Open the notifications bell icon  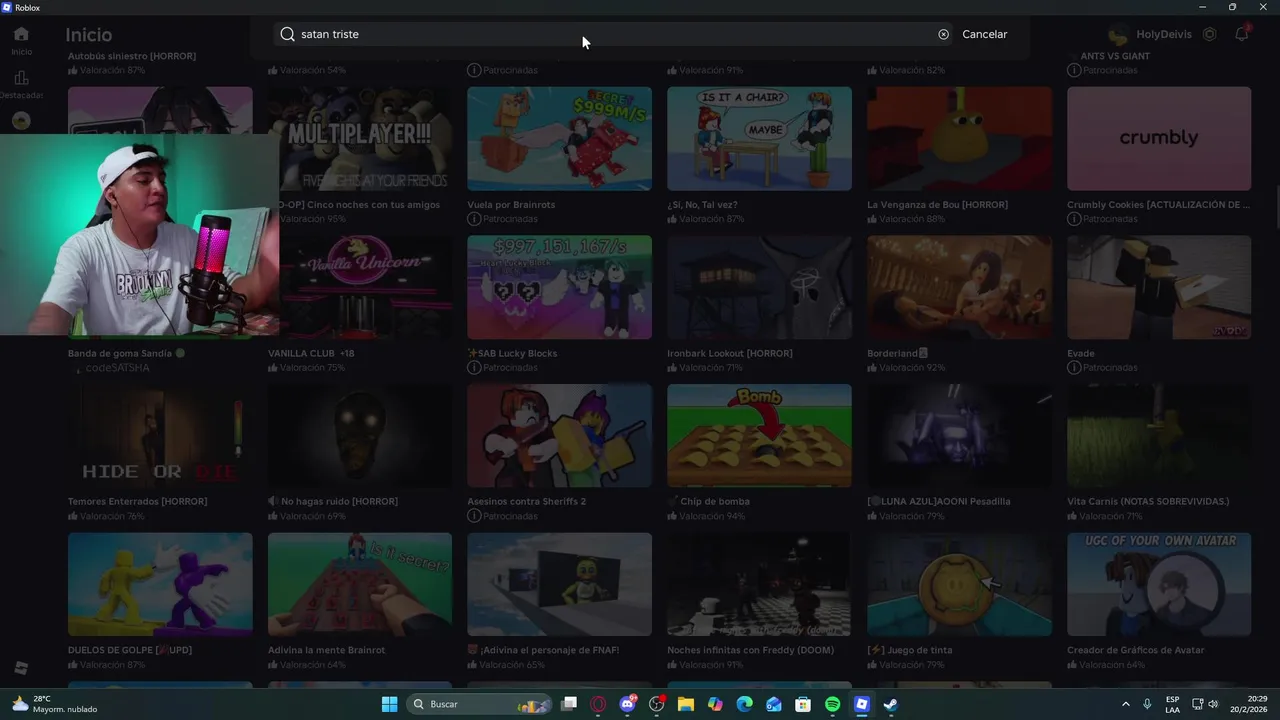point(1241,34)
